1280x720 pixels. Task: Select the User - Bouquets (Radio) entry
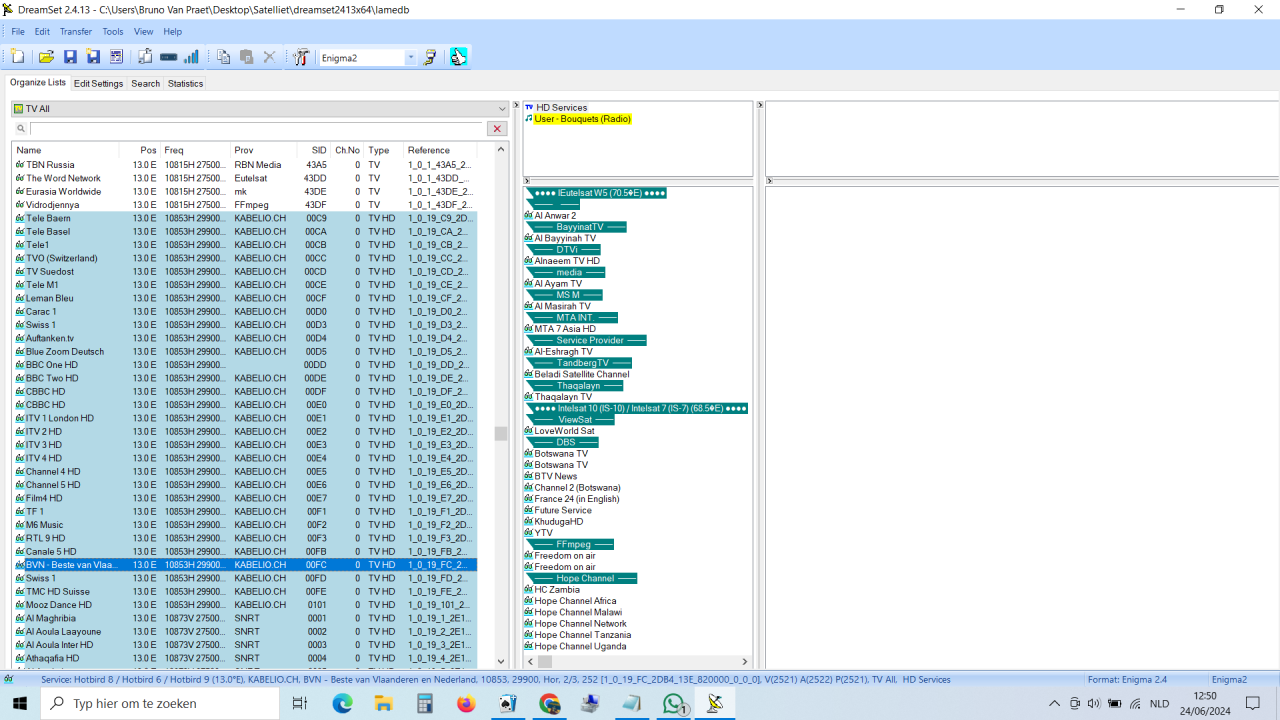coord(582,119)
